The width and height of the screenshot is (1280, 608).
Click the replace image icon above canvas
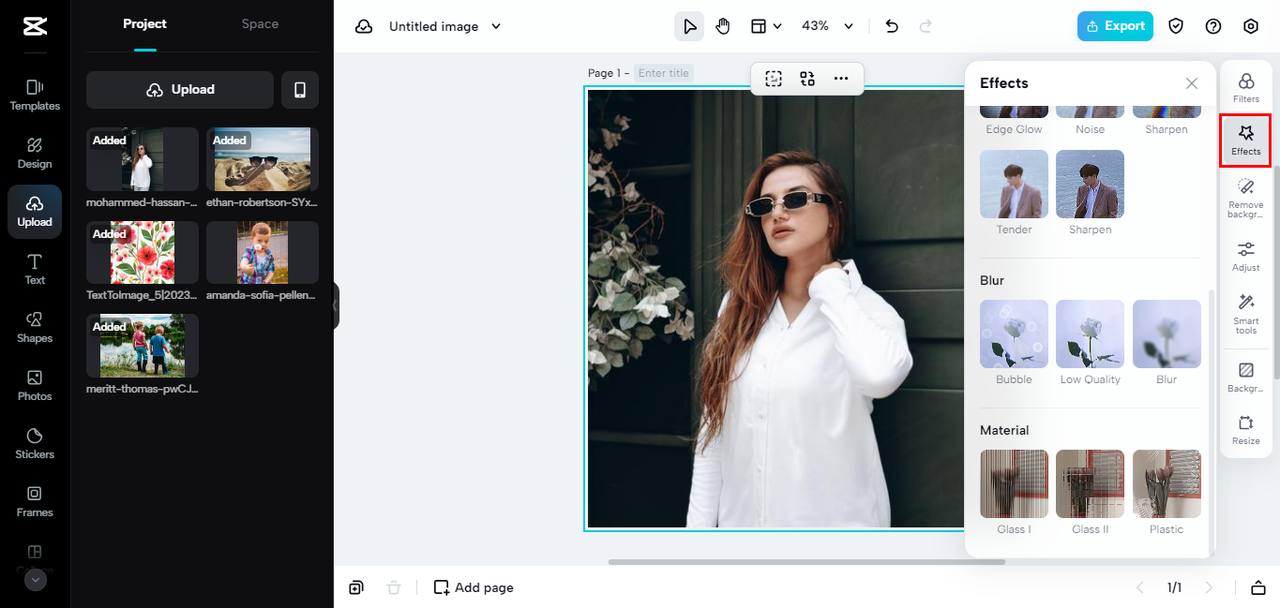pos(807,79)
